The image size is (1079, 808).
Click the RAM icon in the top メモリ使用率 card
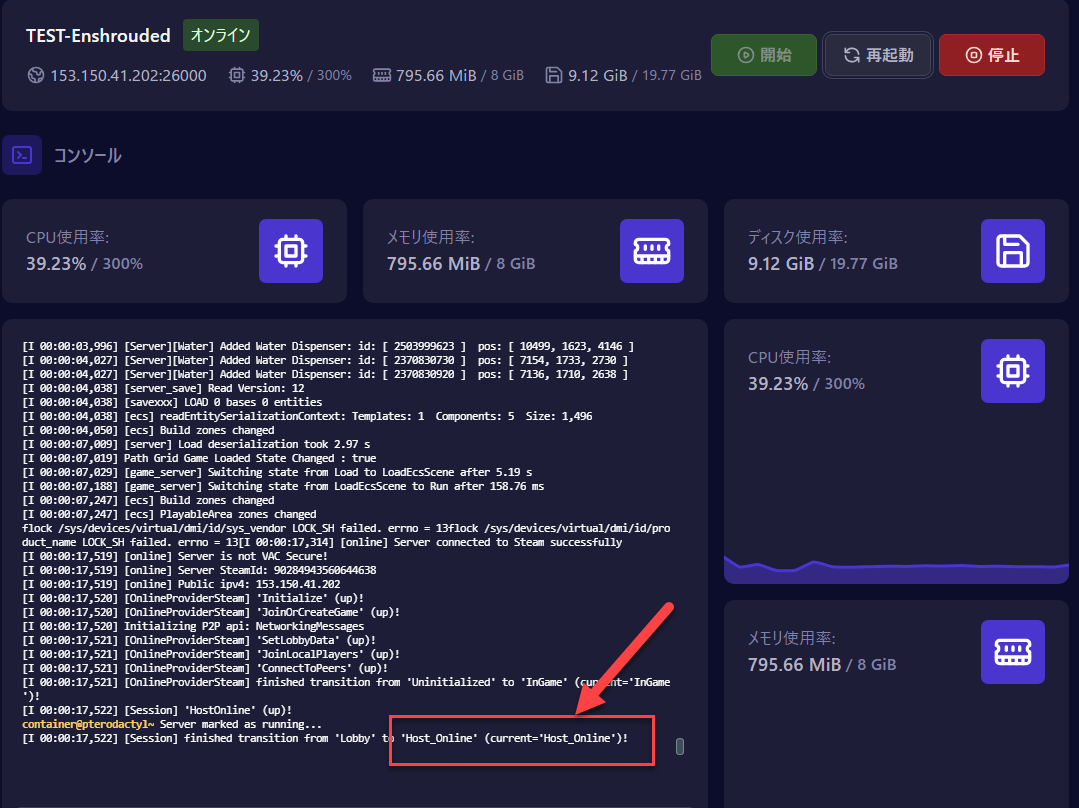pyautogui.click(x=651, y=250)
